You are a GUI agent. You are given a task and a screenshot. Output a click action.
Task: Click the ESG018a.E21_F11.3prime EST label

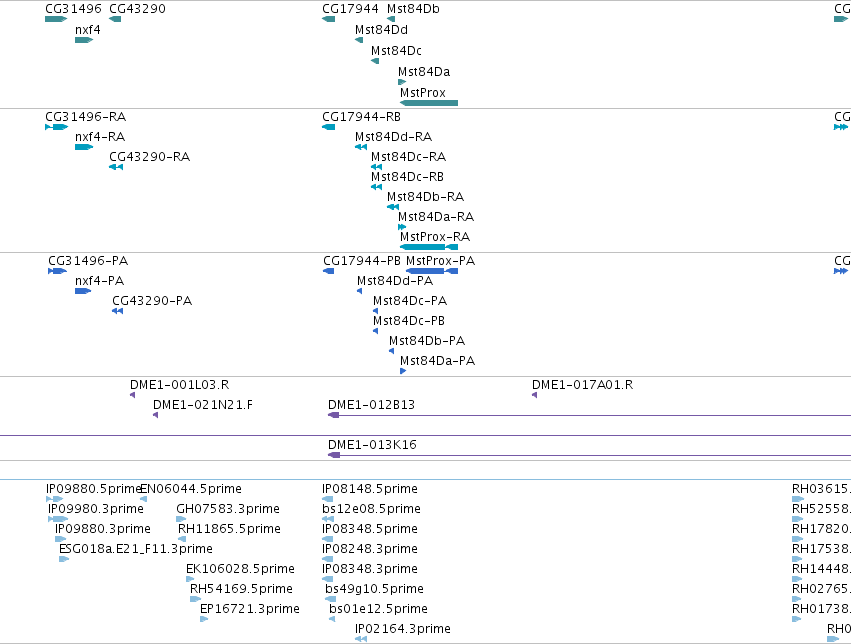coord(136,550)
